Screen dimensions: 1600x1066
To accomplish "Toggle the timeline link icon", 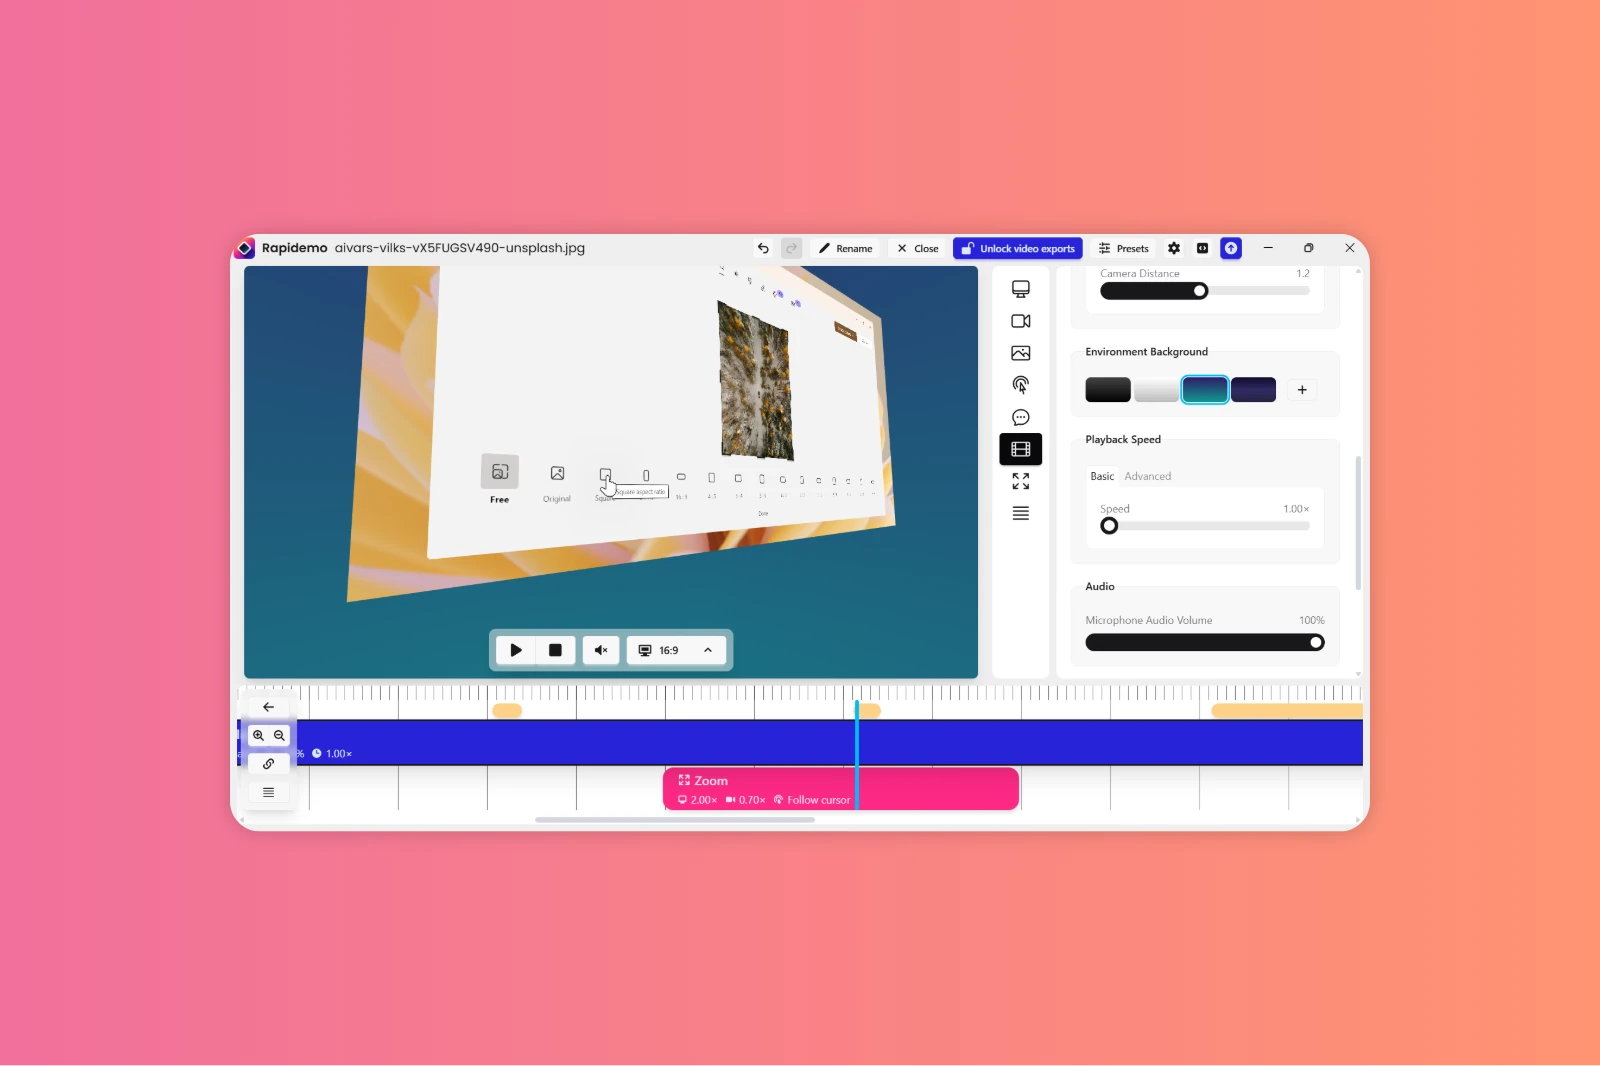I will pos(268,764).
